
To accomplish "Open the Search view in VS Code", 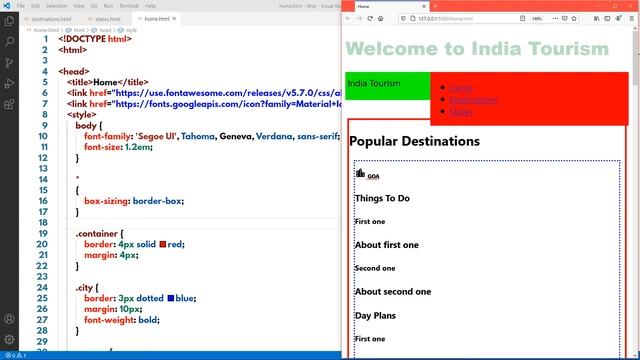I will pos(9,42).
